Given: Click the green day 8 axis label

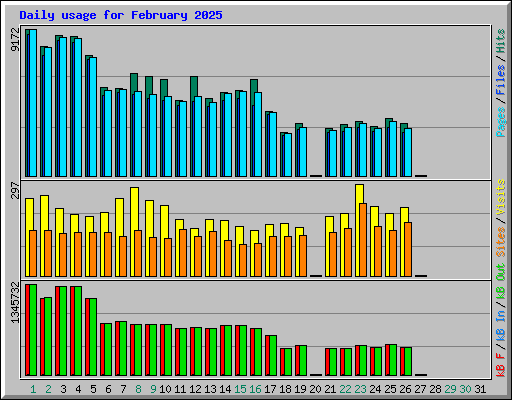Looking at the screenshot, I should [x=138, y=389].
